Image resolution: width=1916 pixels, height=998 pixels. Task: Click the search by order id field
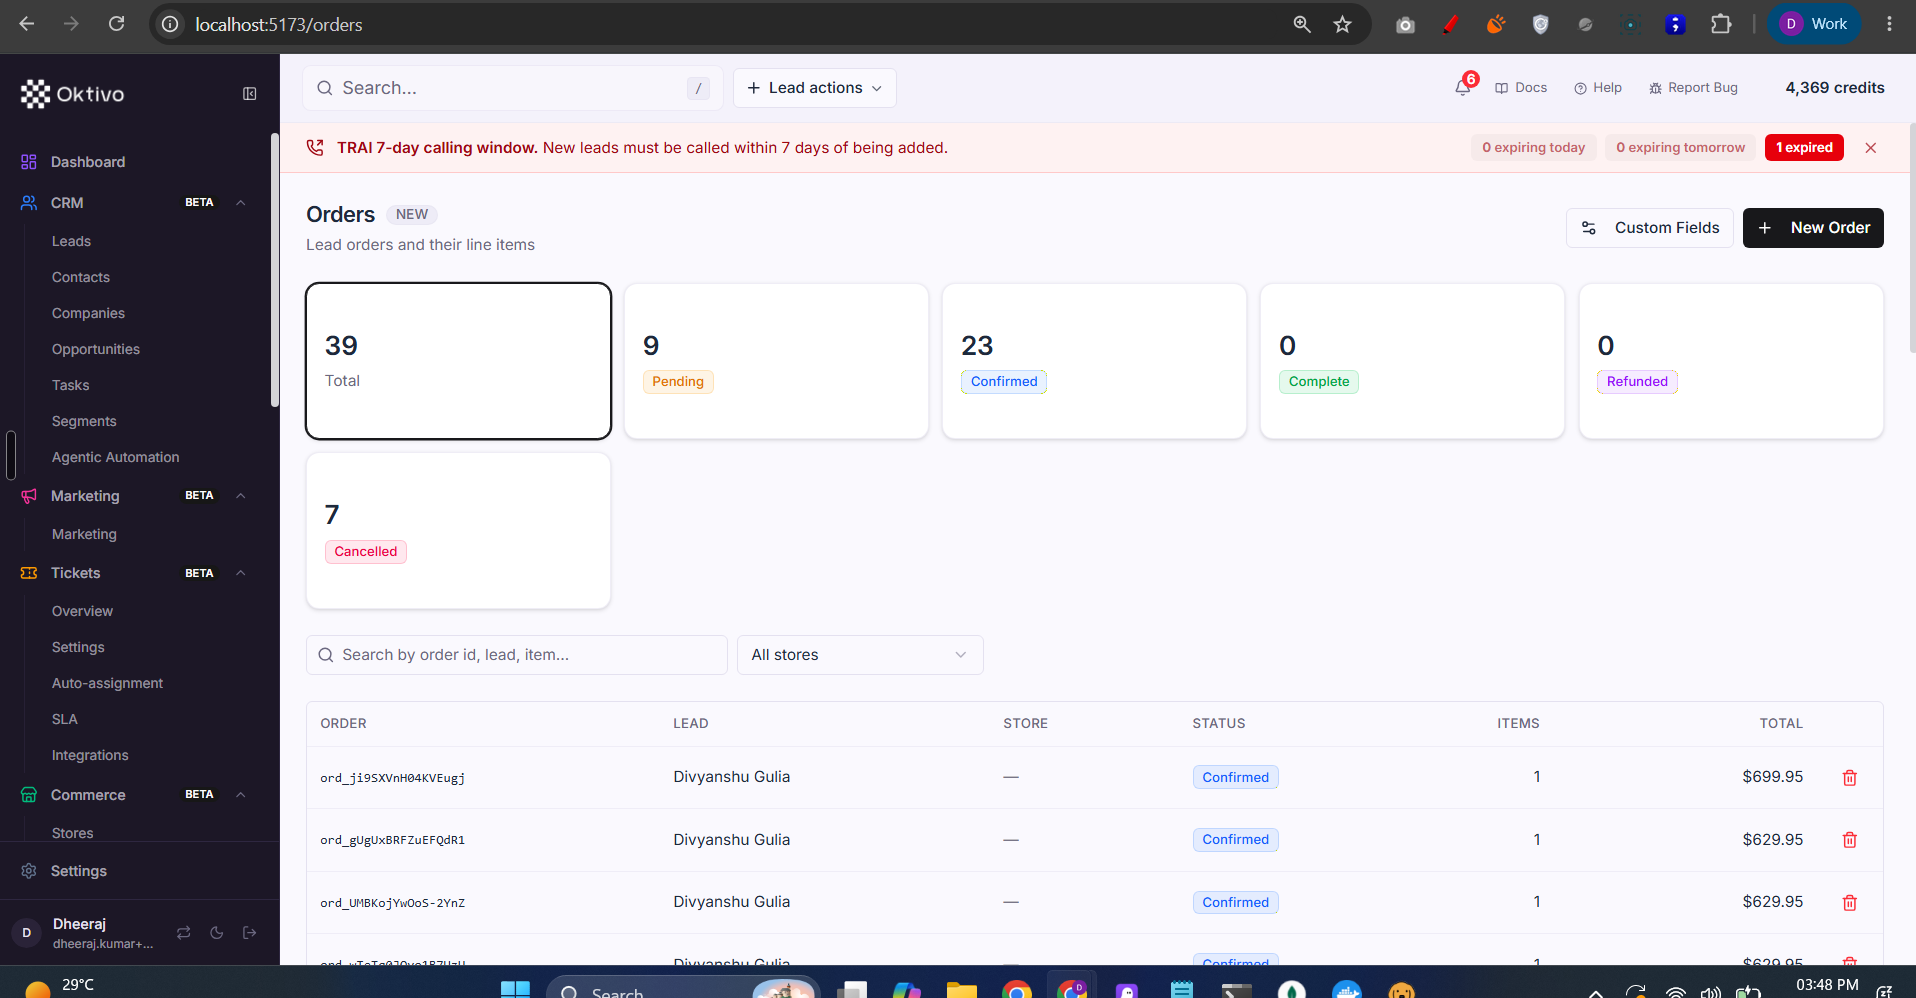(517, 655)
